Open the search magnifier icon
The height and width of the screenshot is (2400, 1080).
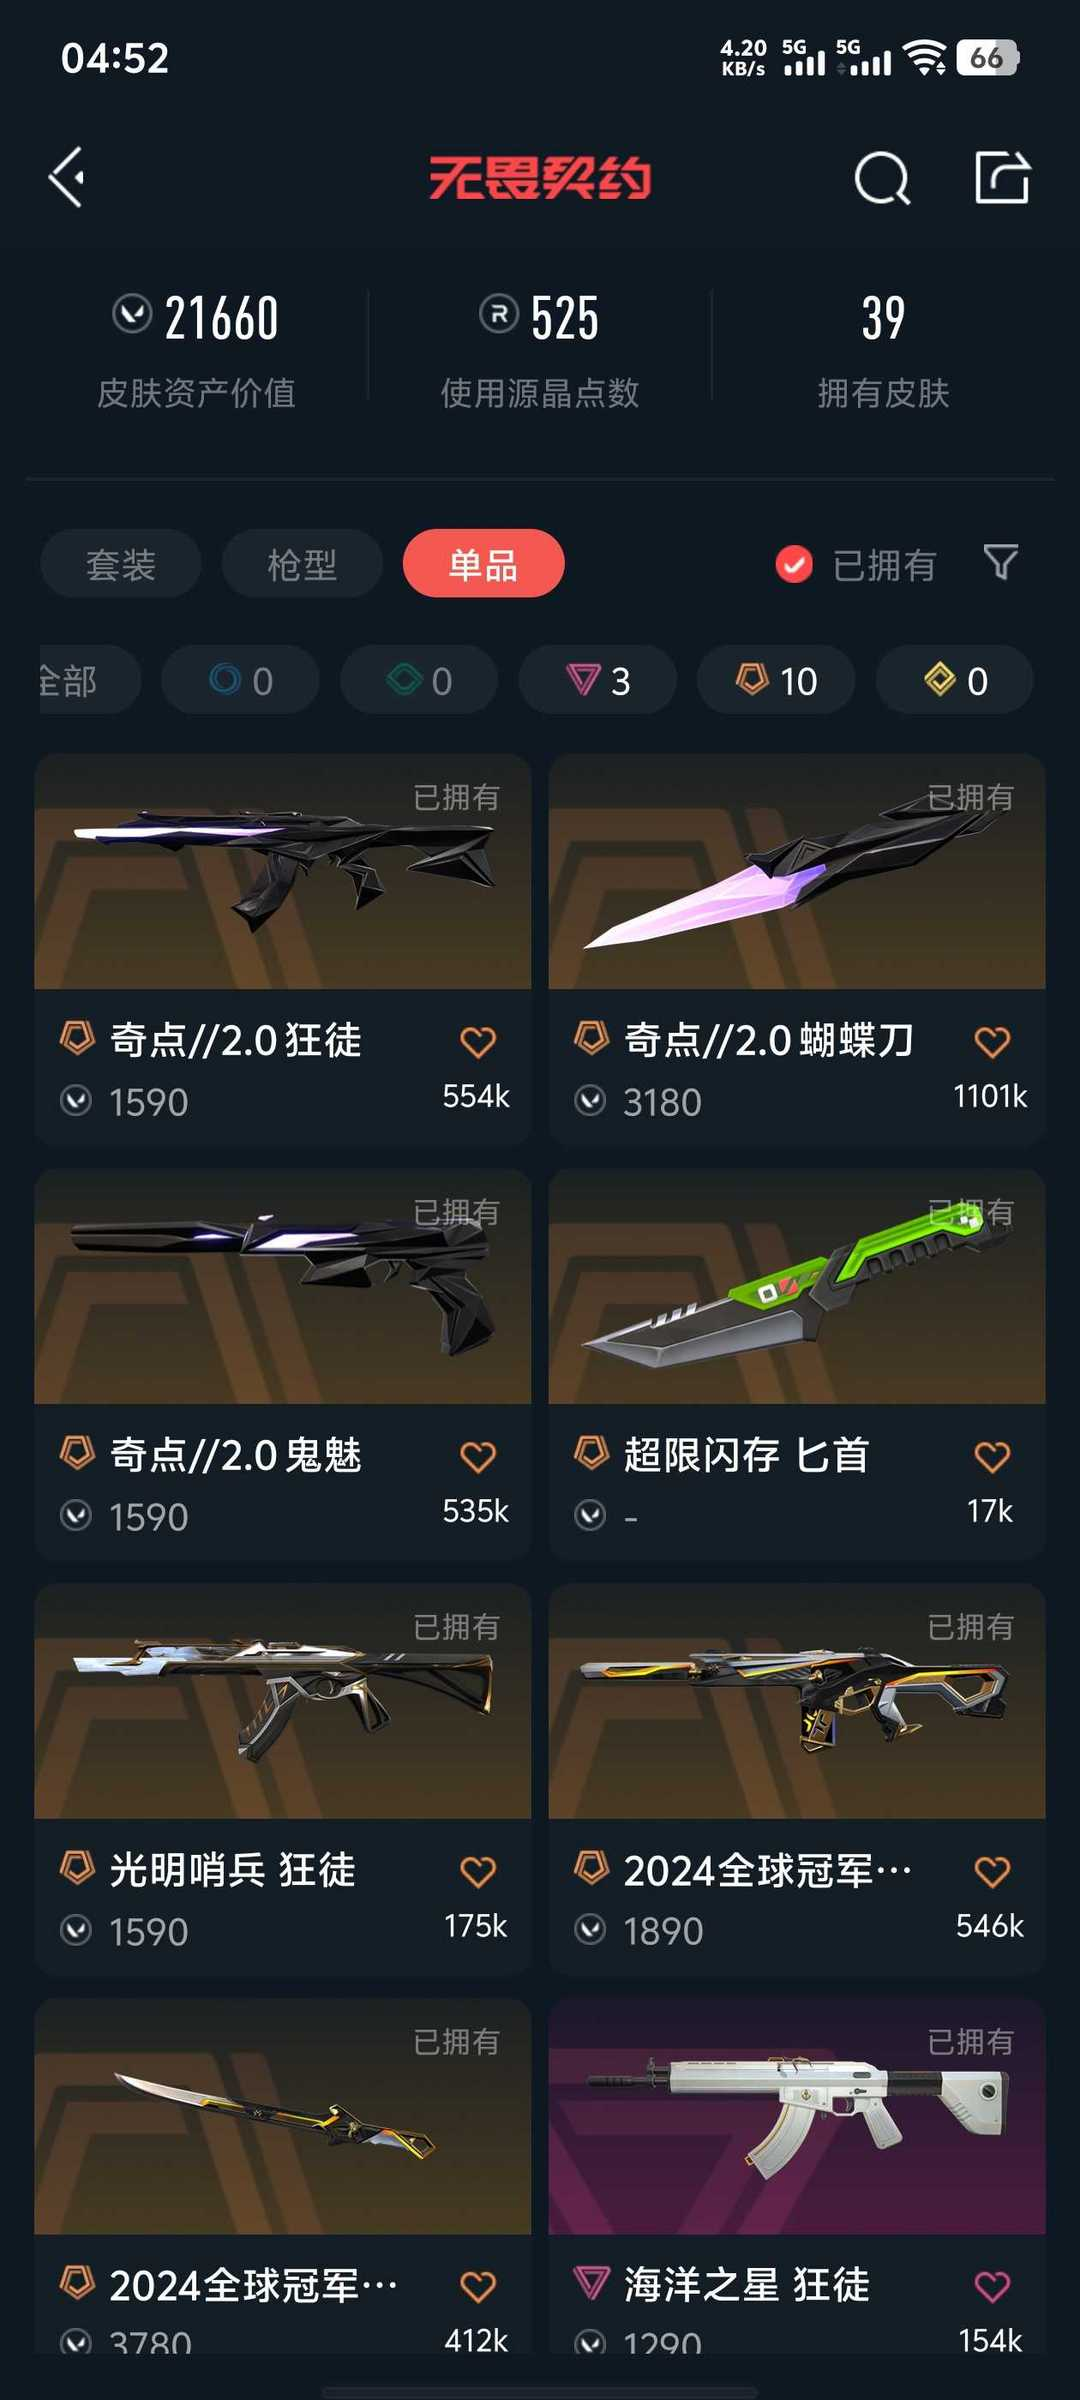(x=882, y=178)
